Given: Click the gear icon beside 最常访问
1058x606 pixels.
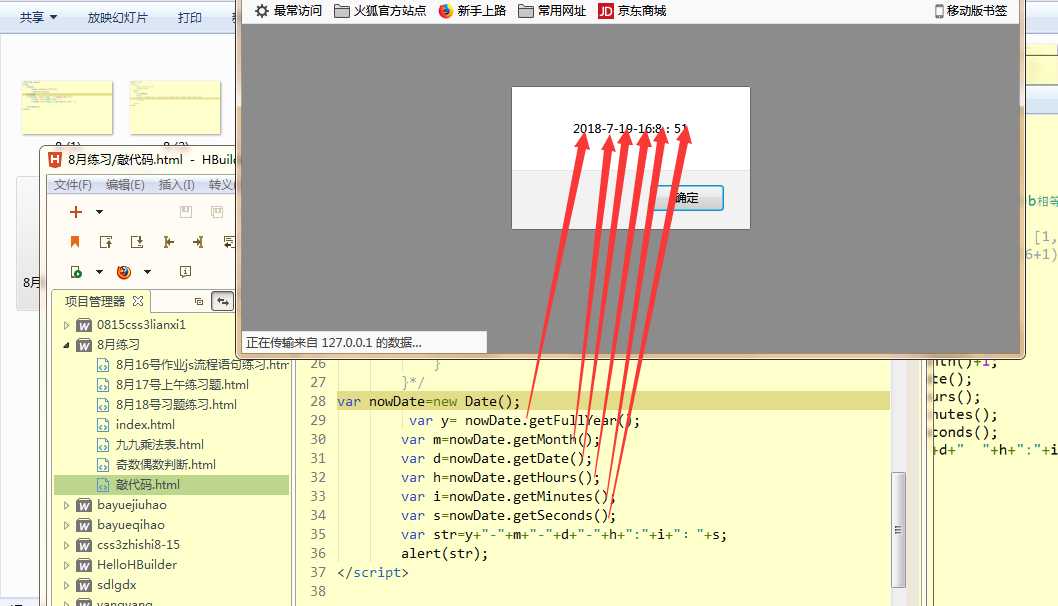Looking at the screenshot, I should [262, 11].
